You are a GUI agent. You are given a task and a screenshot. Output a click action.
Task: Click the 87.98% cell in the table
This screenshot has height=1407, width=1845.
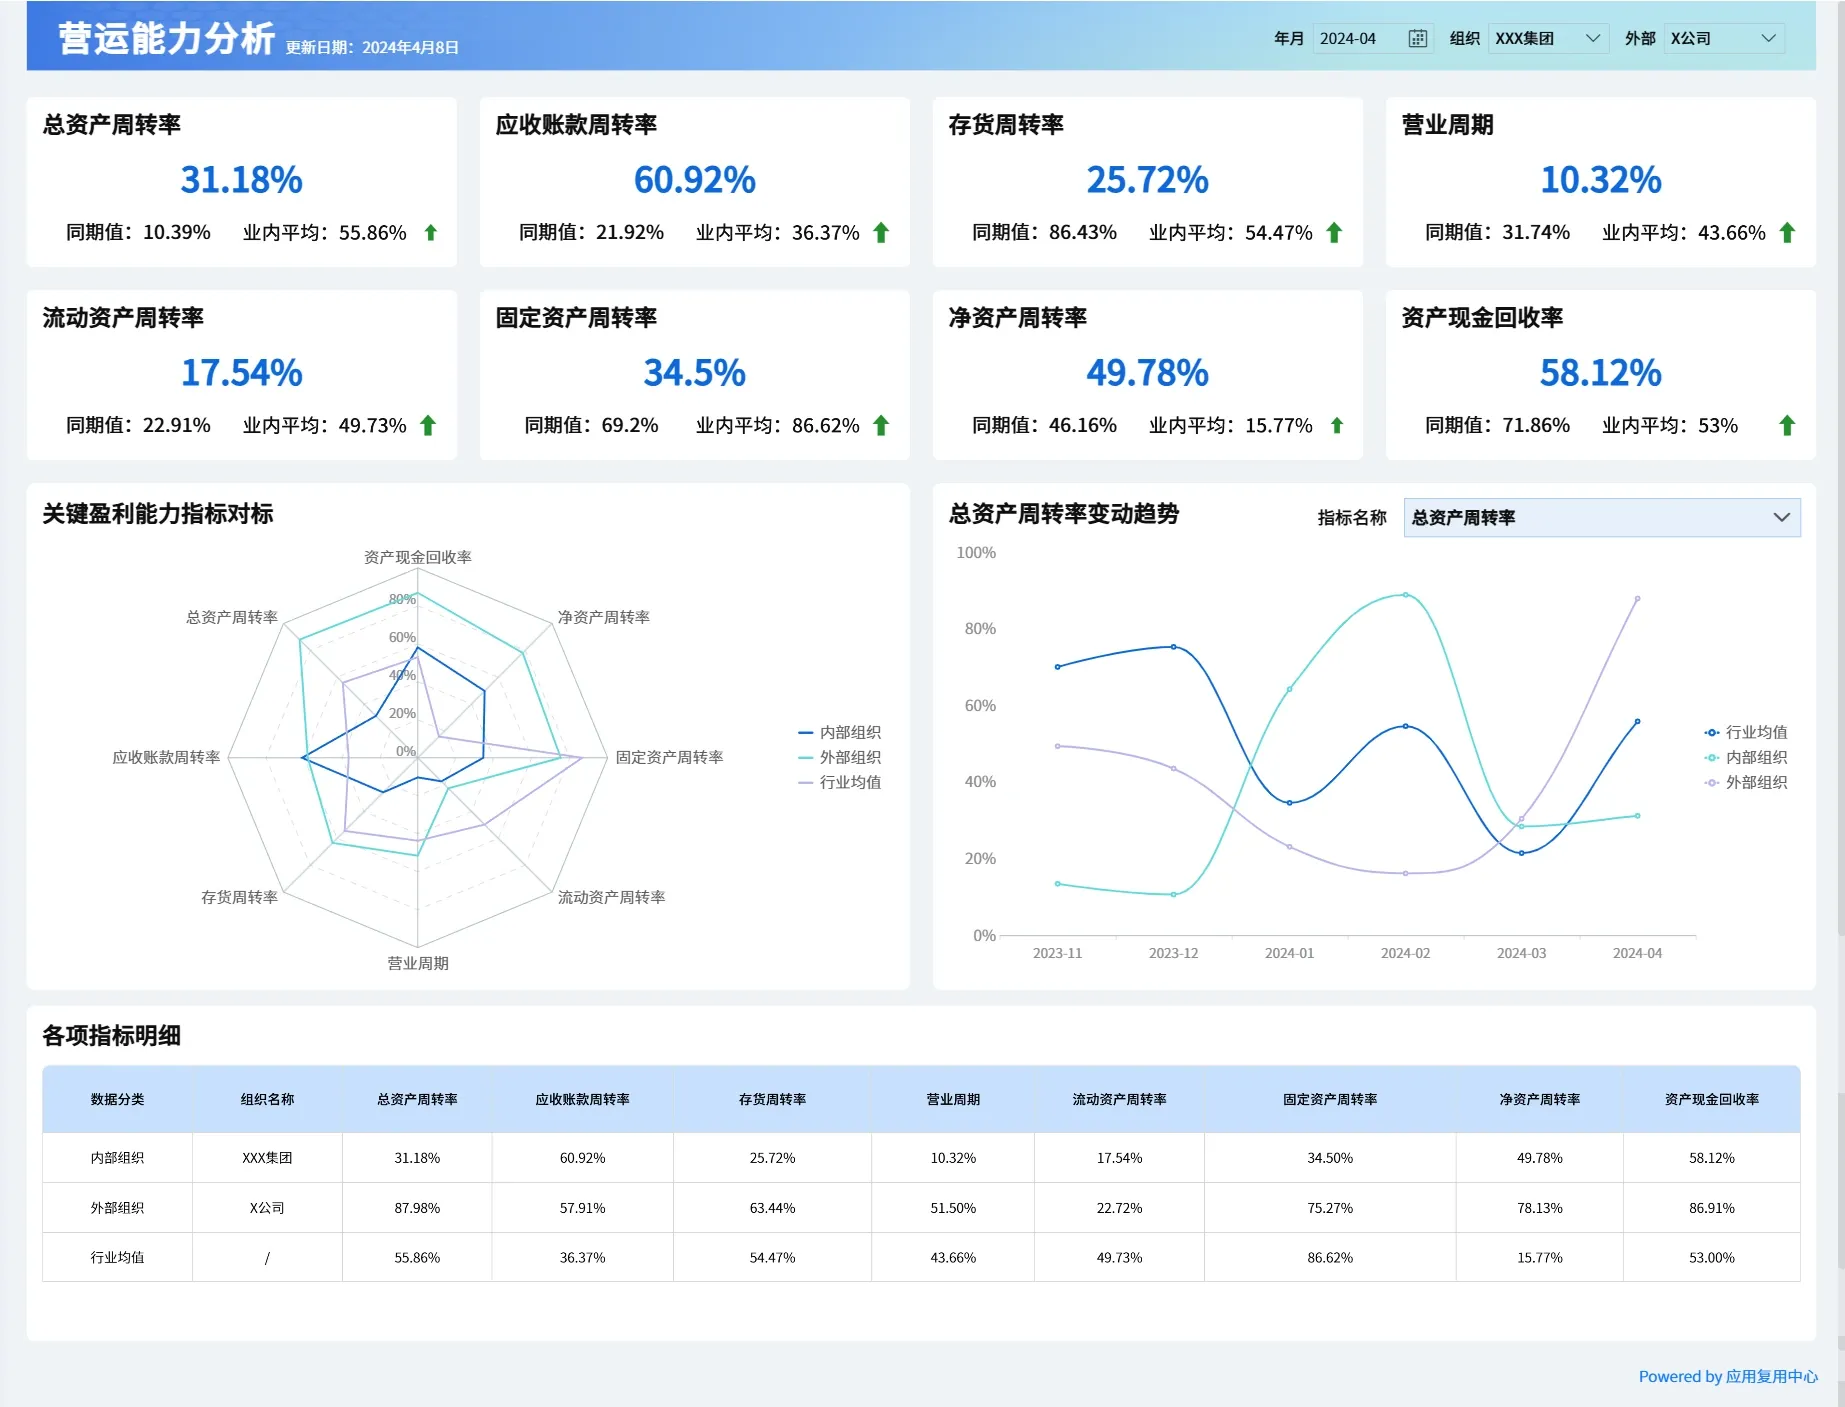pos(417,1208)
